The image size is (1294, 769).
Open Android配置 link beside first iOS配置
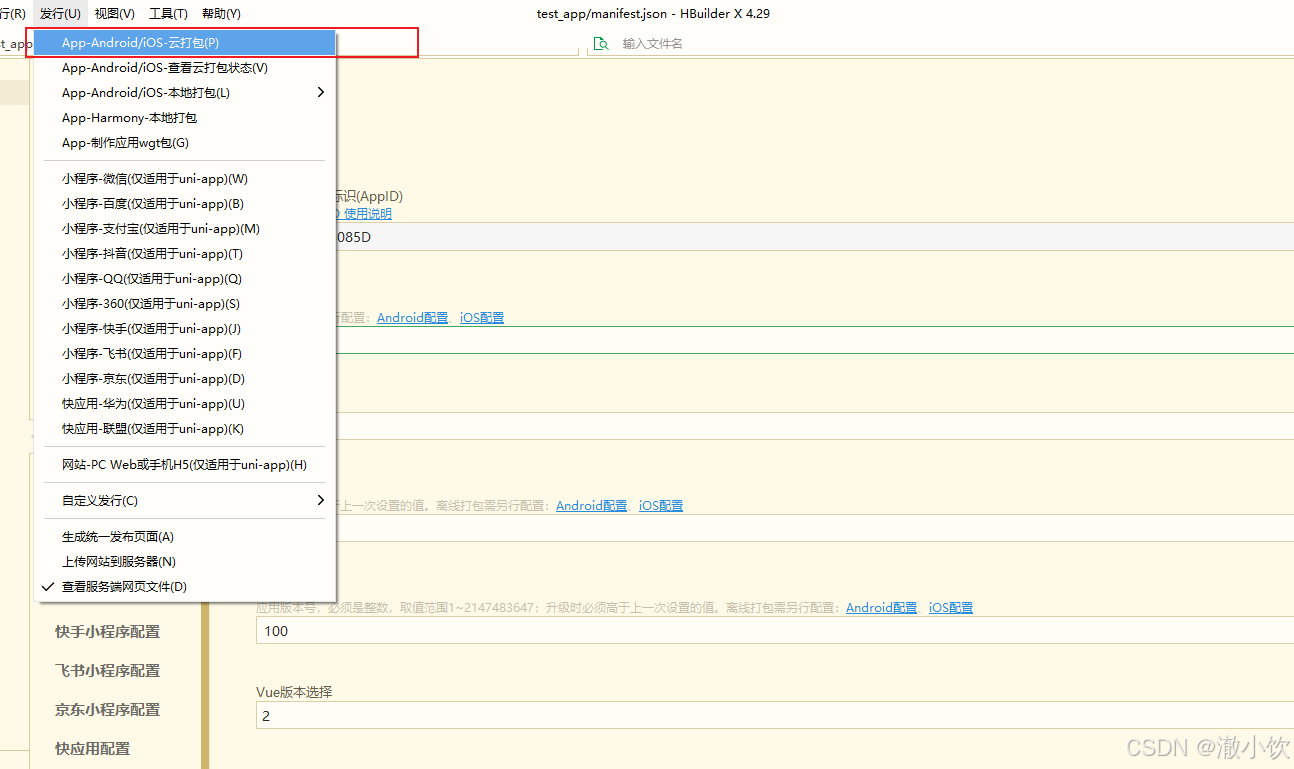(x=412, y=318)
